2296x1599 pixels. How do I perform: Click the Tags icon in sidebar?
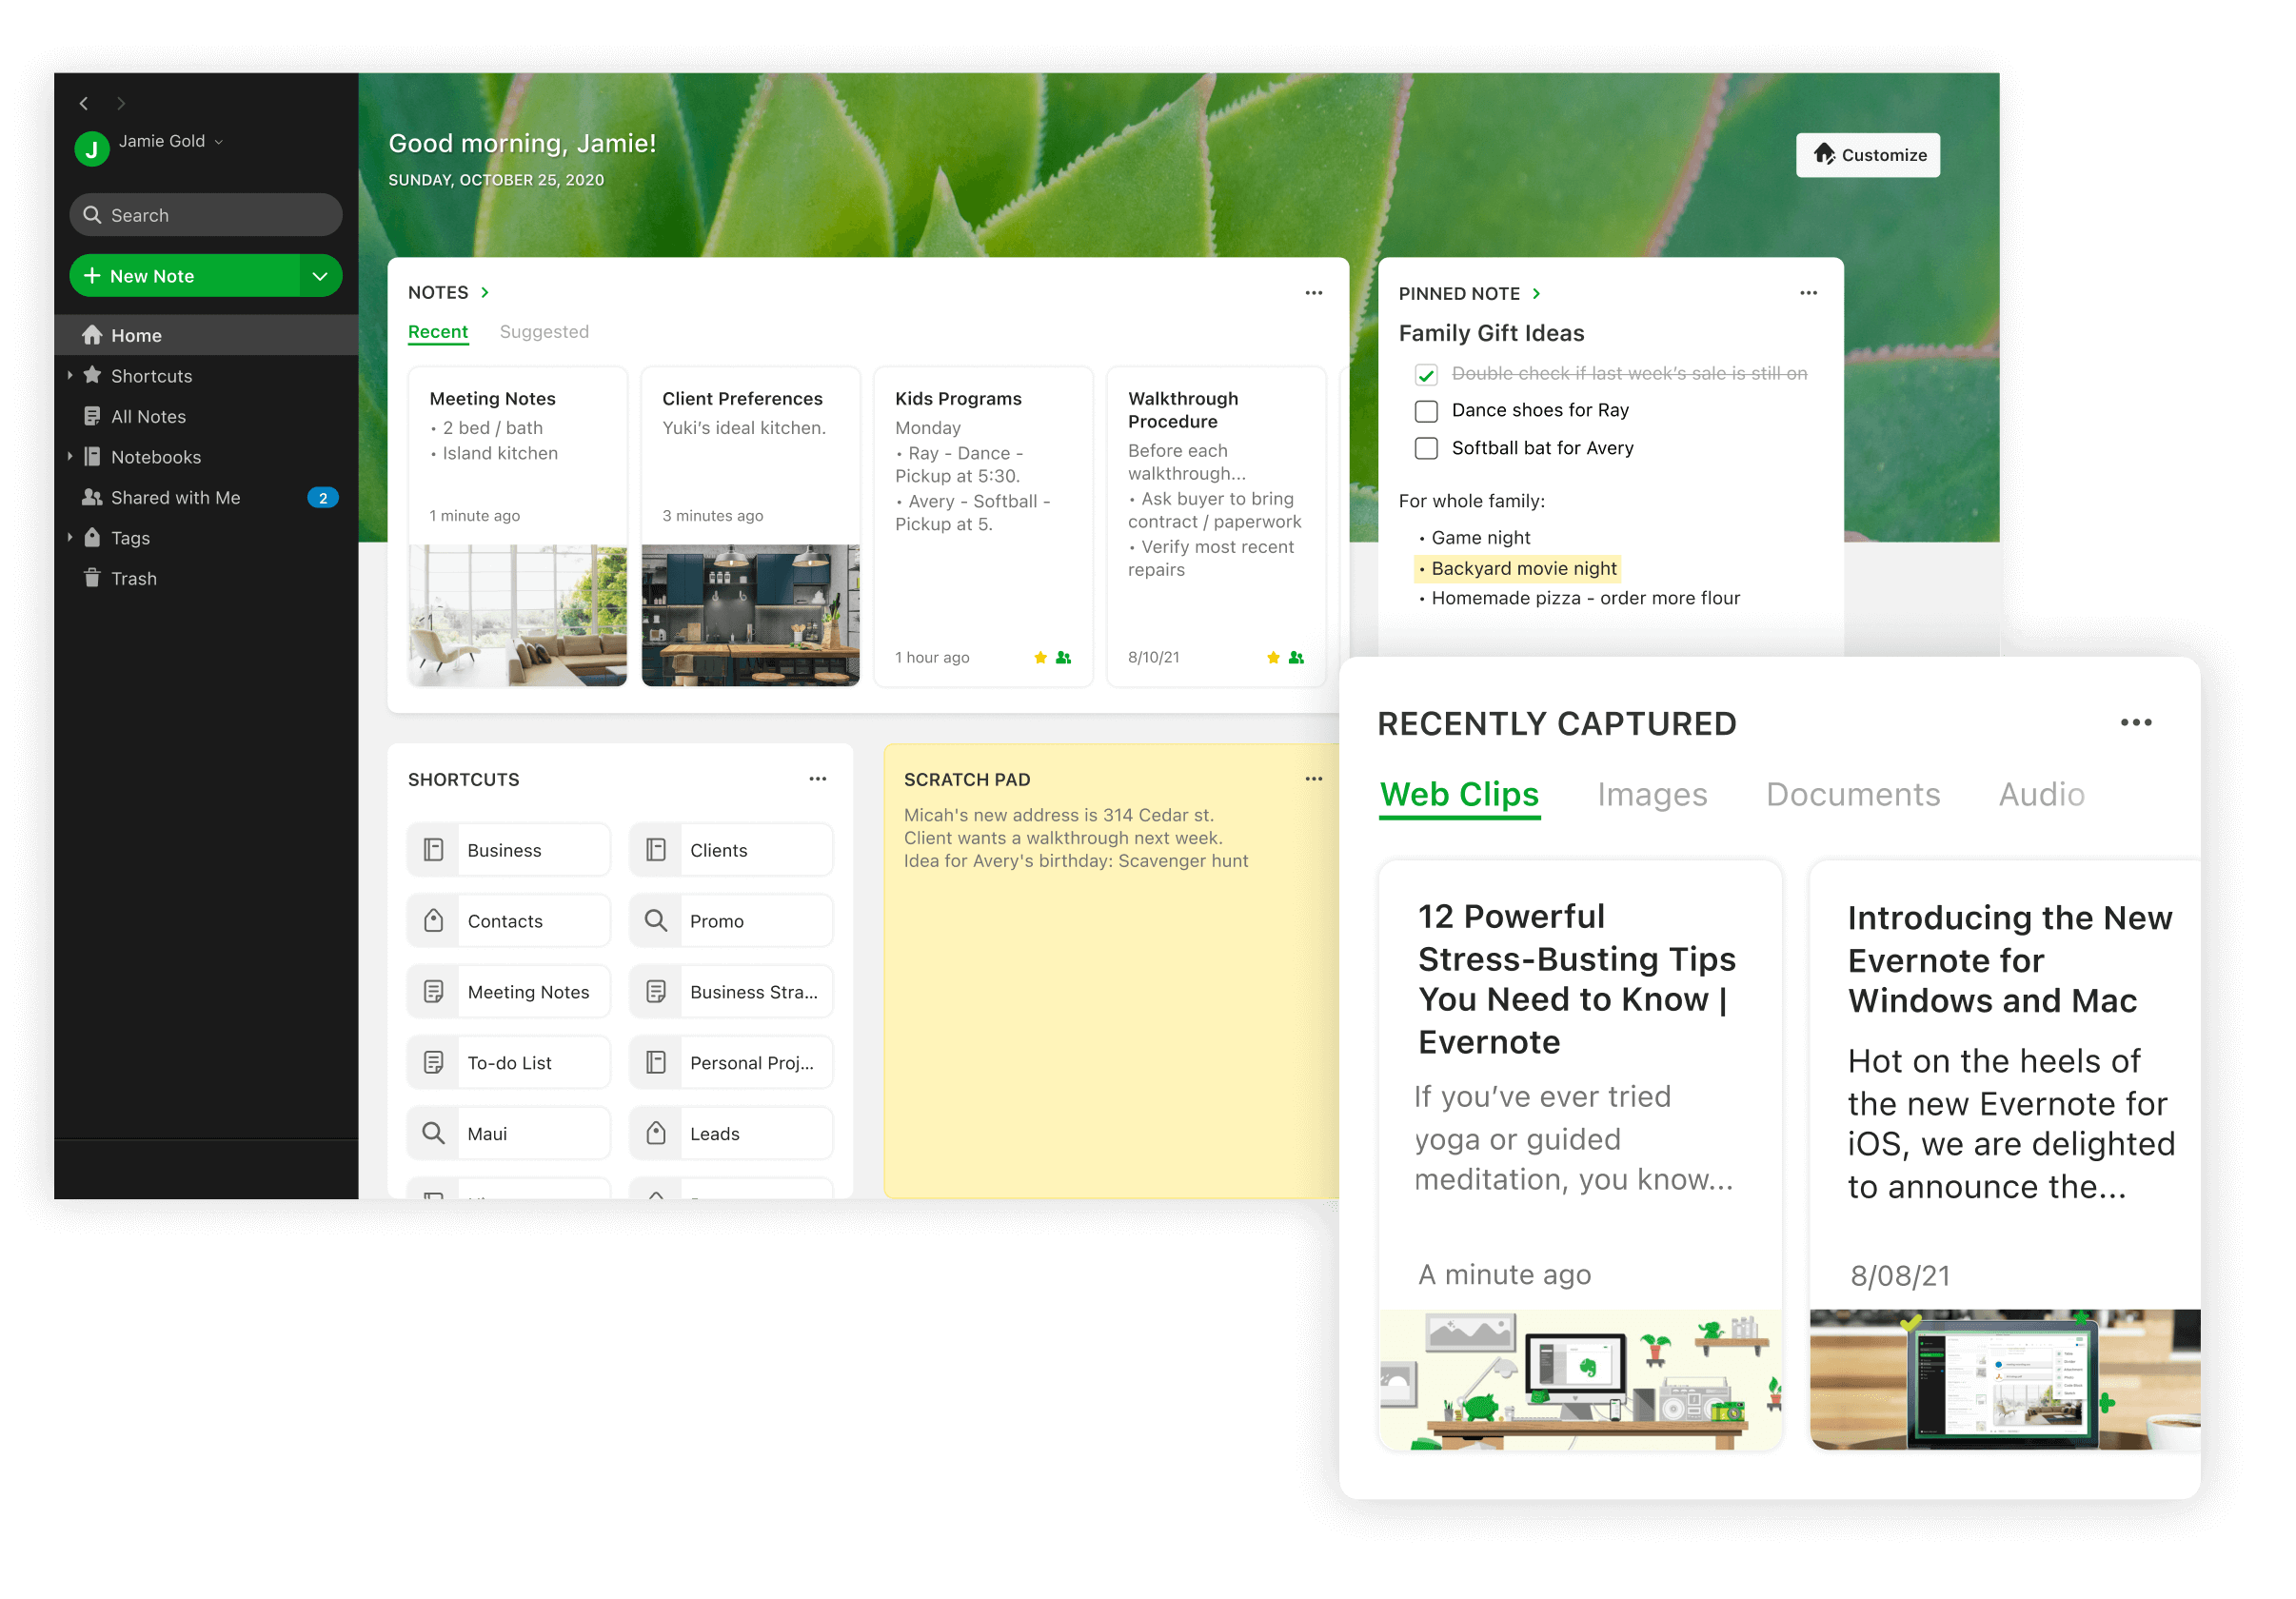coord(92,538)
